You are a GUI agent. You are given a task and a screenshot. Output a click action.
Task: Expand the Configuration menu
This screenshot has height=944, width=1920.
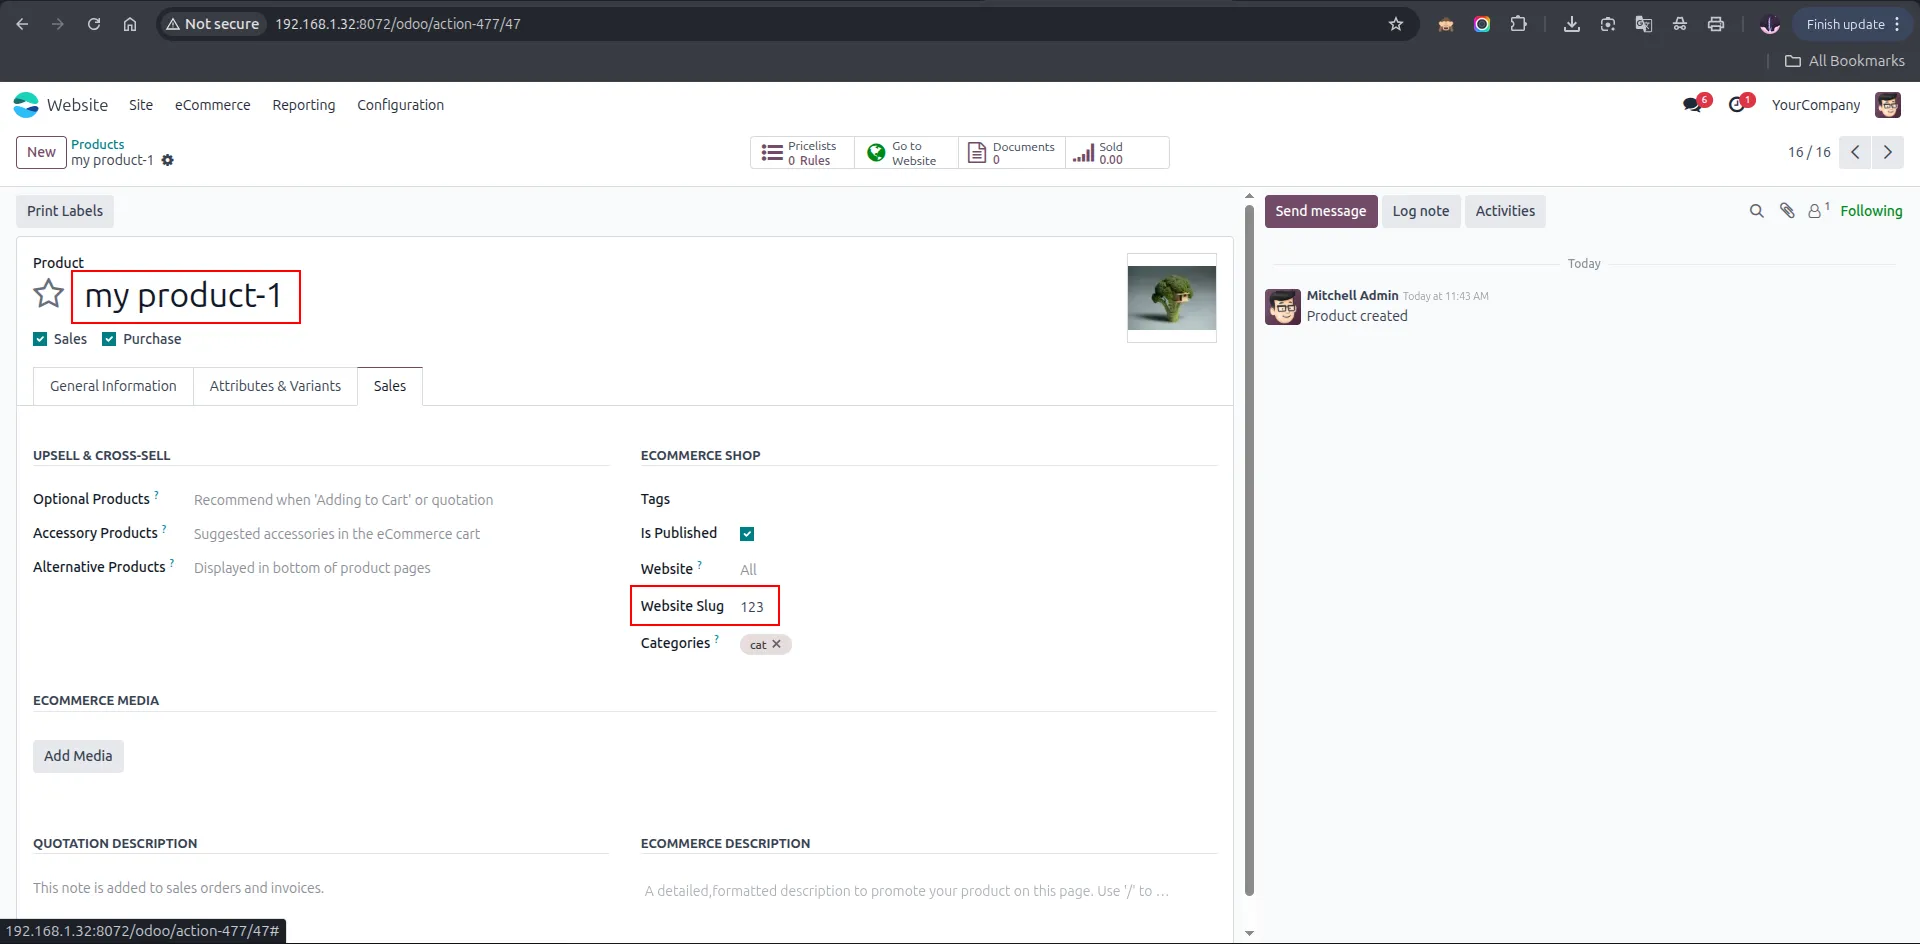pos(400,105)
